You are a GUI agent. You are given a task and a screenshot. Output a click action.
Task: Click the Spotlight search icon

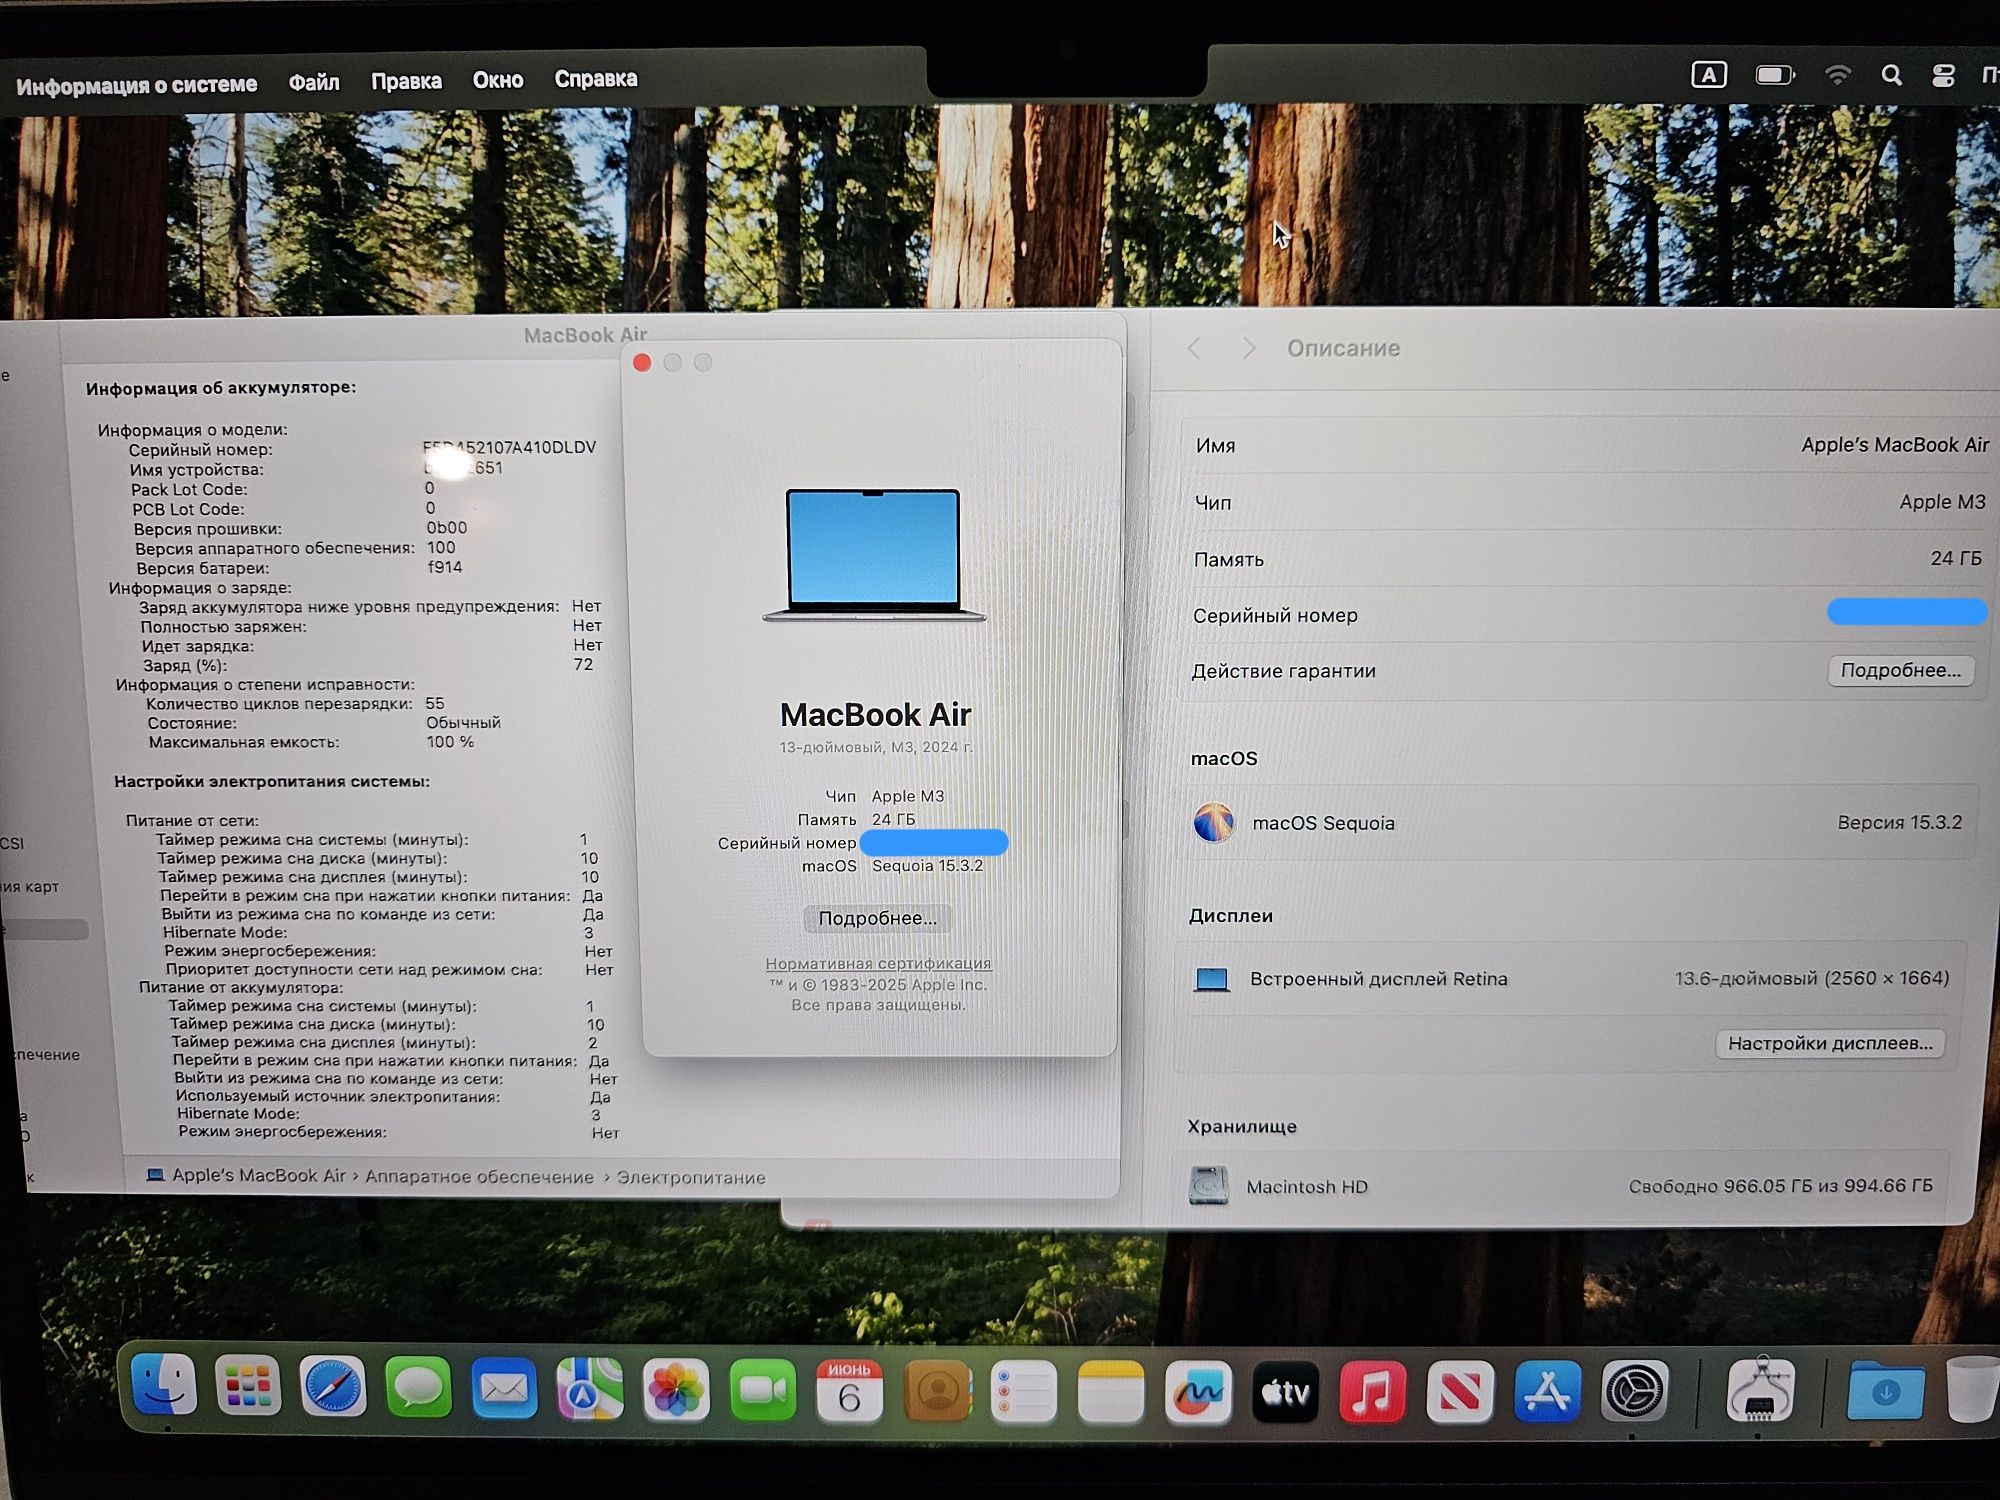click(x=1891, y=75)
